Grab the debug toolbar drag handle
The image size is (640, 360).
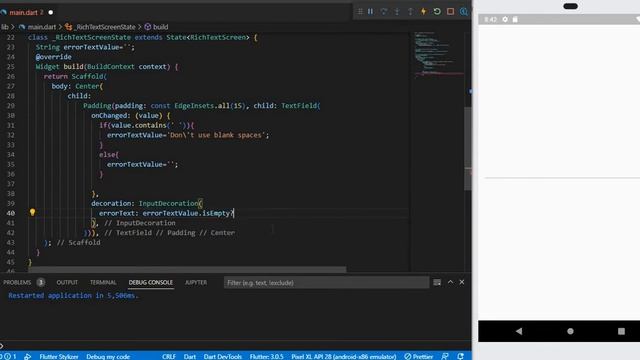pos(360,11)
